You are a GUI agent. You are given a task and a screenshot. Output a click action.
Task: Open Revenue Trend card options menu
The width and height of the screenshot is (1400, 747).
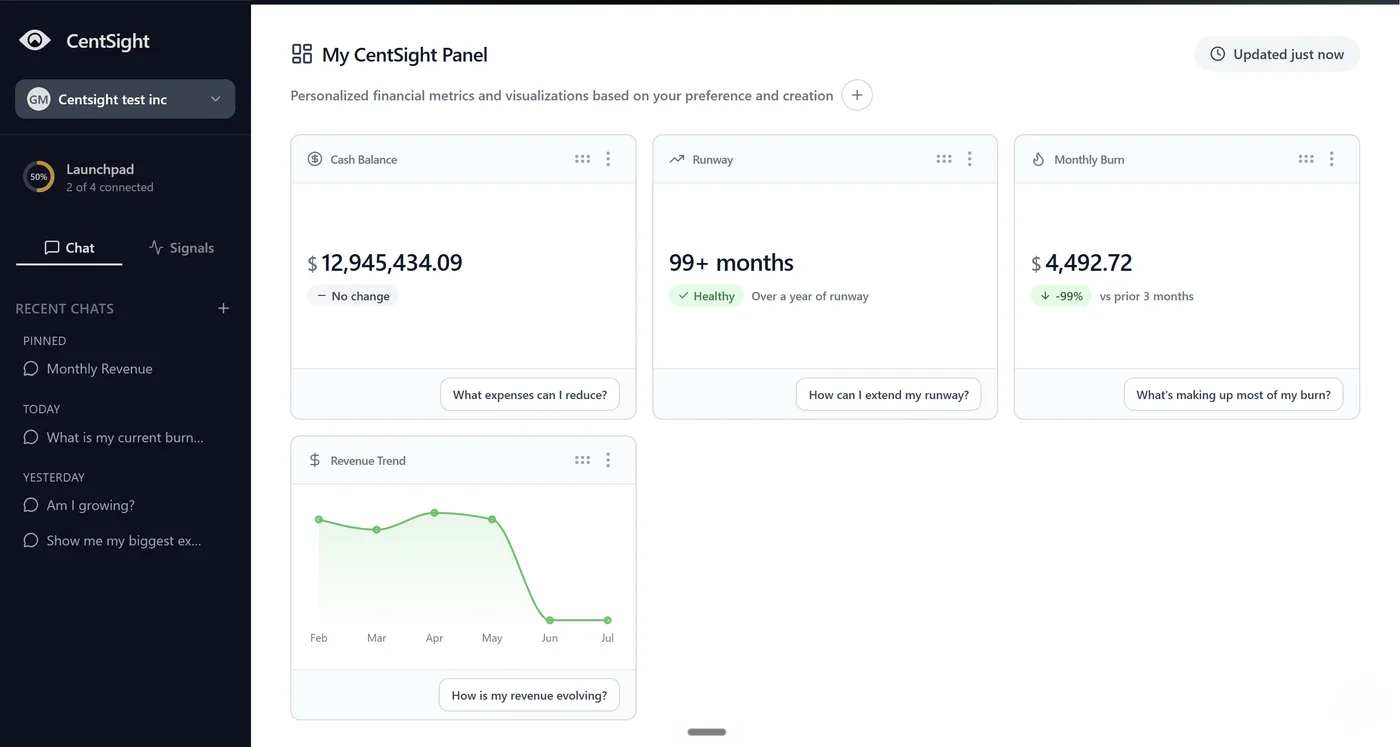(x=608, y=460)
